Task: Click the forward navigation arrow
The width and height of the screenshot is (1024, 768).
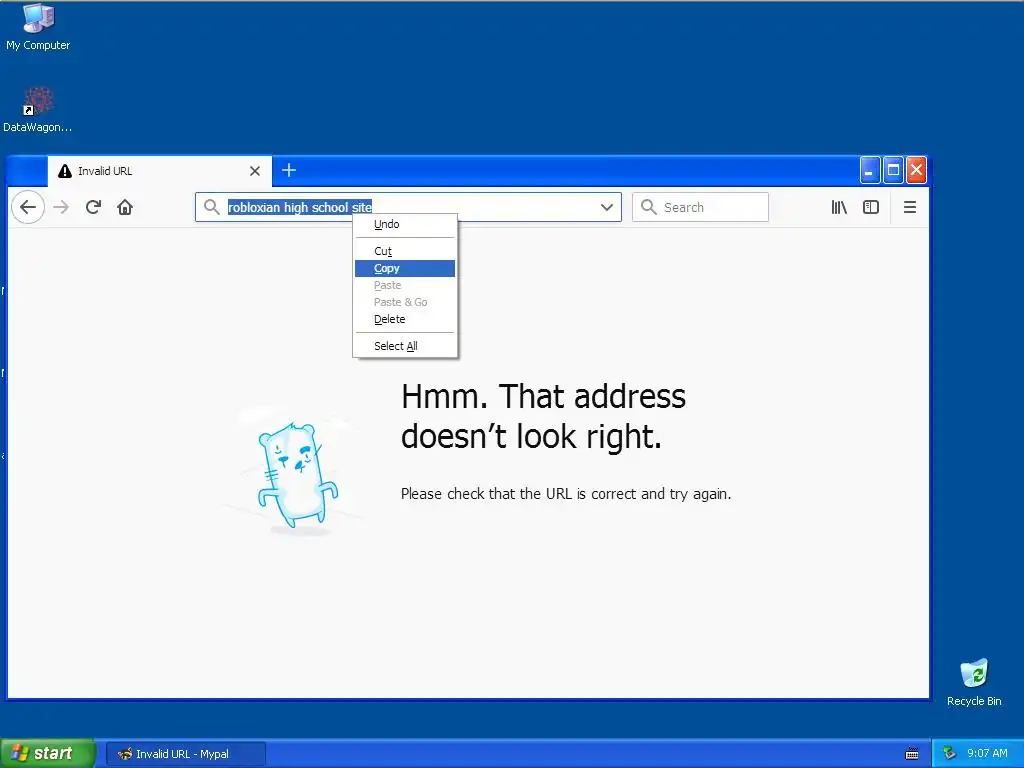Action: (61, 207)
